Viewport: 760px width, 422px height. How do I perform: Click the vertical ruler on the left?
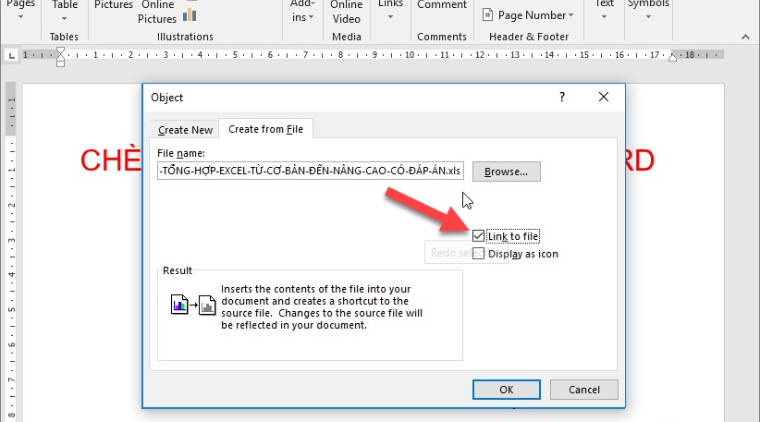click(12, 252)
